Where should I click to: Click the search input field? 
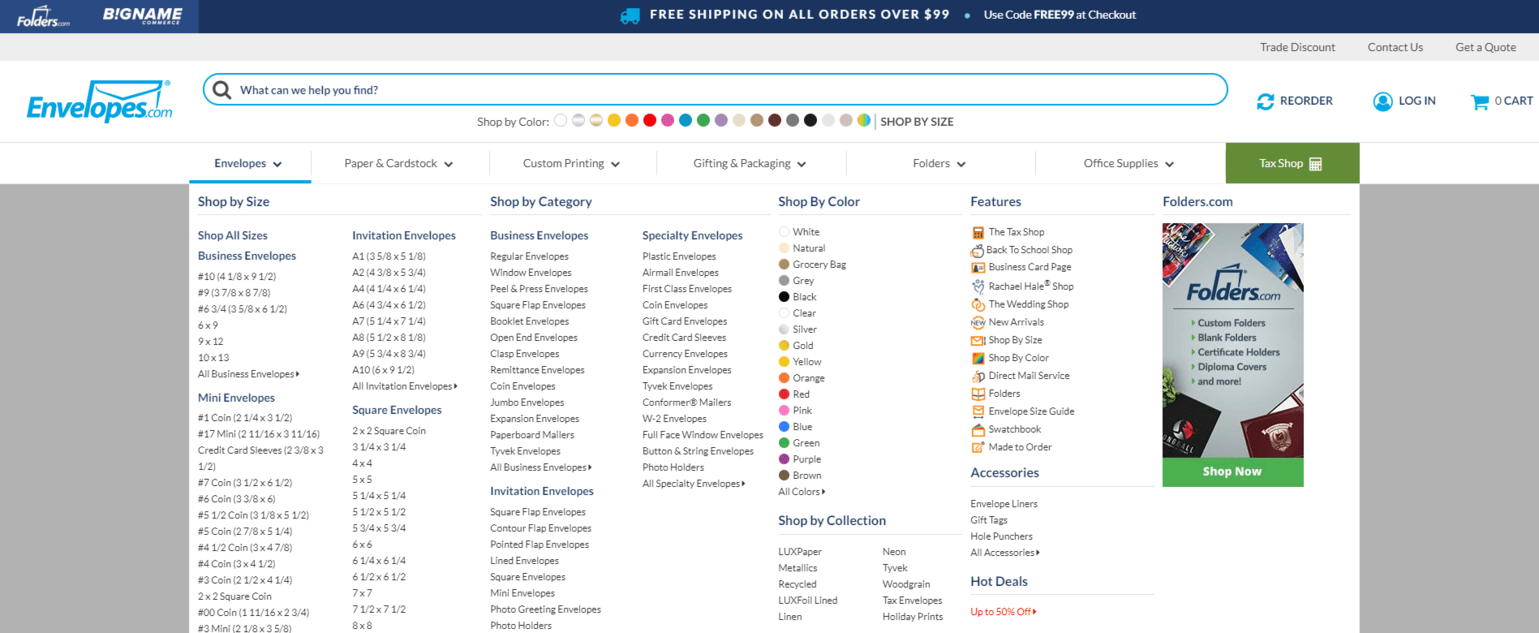coord(720,90)
